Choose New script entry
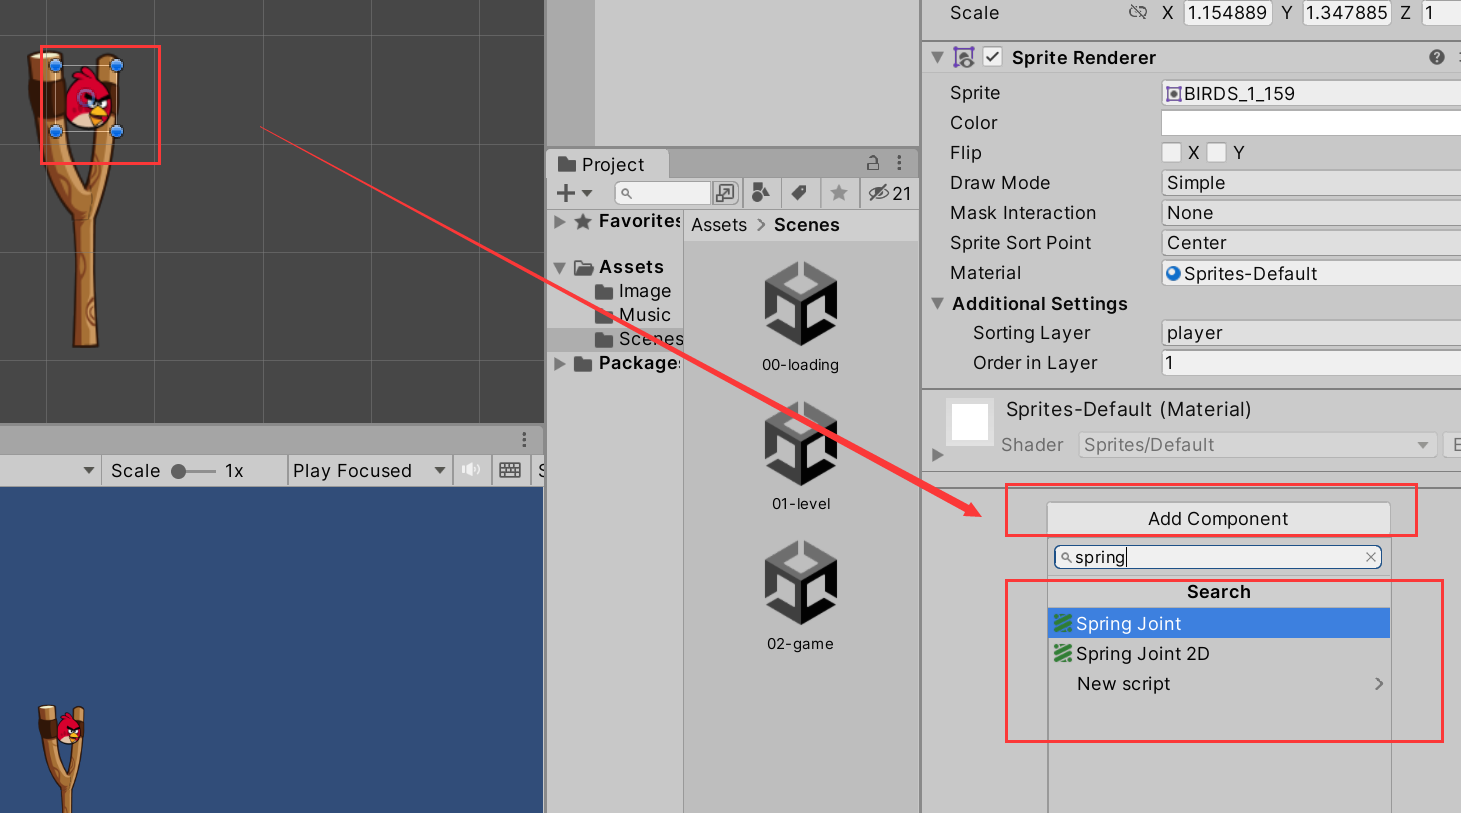Viewport: 1461px width, 813px height. pyautogui.click(x=1218, y=683)
